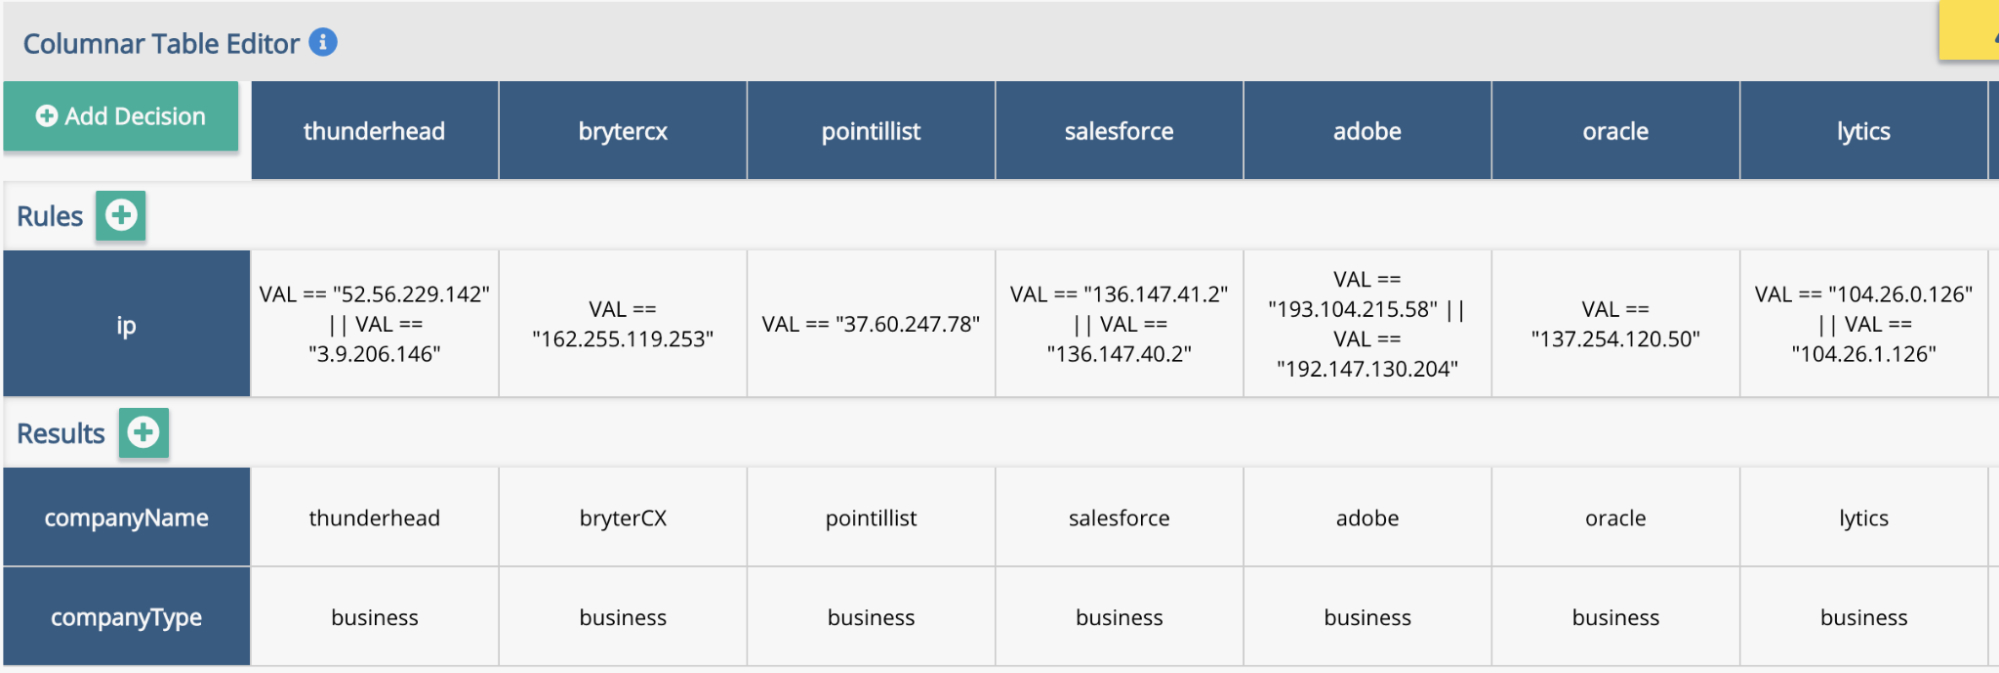Select the brytercx column header
Viewport: 1999px width, 673px height.
621,130
